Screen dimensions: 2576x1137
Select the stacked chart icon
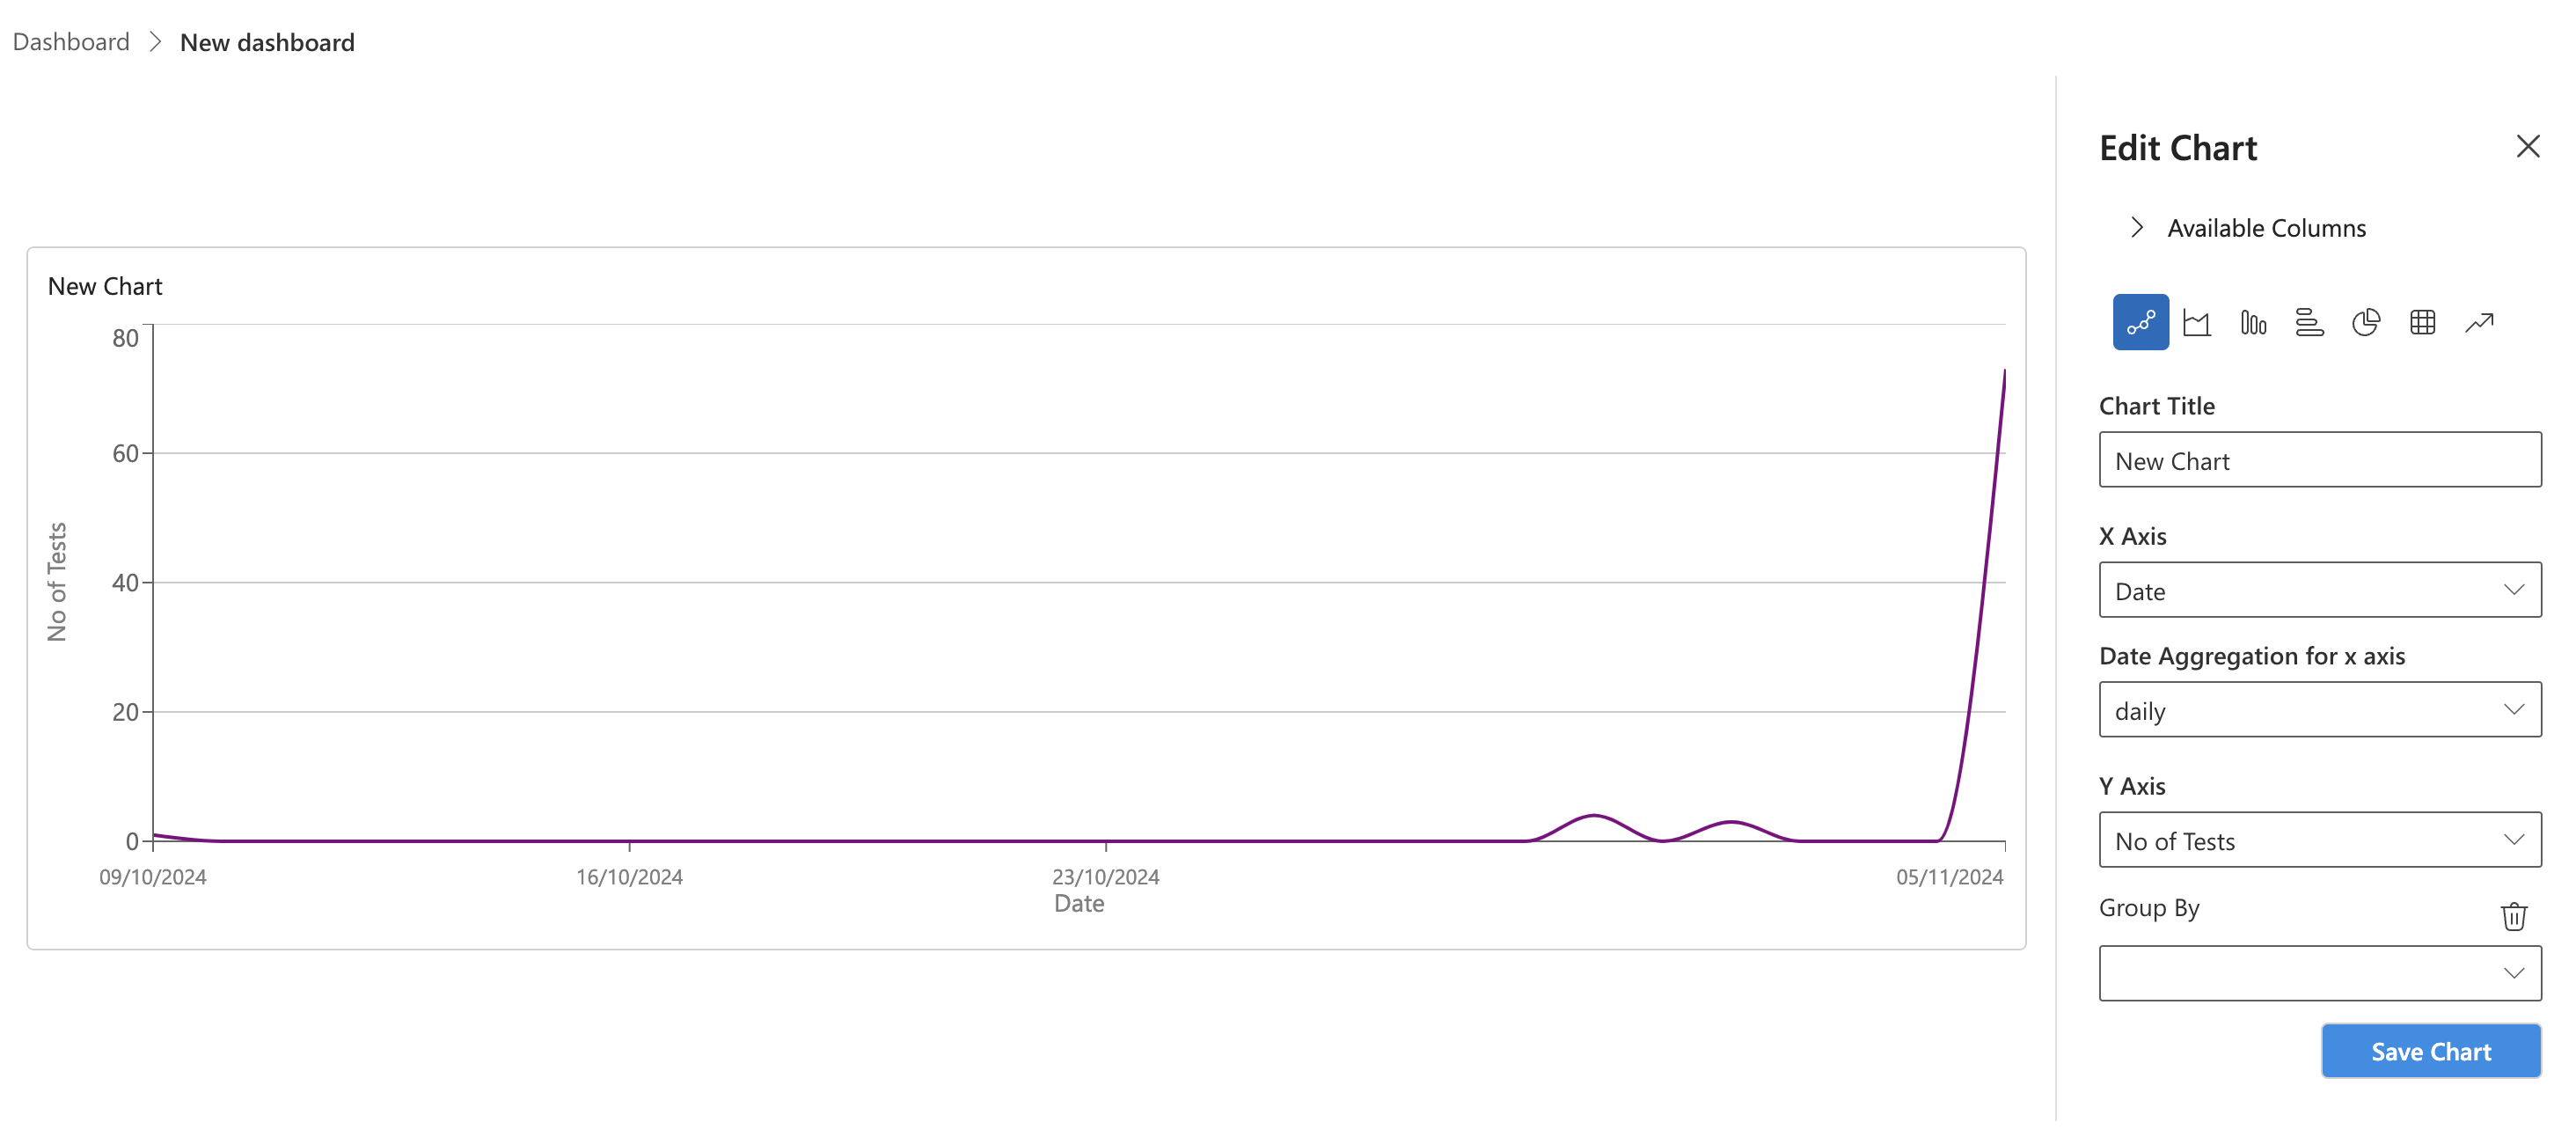tap(2309, 320)
